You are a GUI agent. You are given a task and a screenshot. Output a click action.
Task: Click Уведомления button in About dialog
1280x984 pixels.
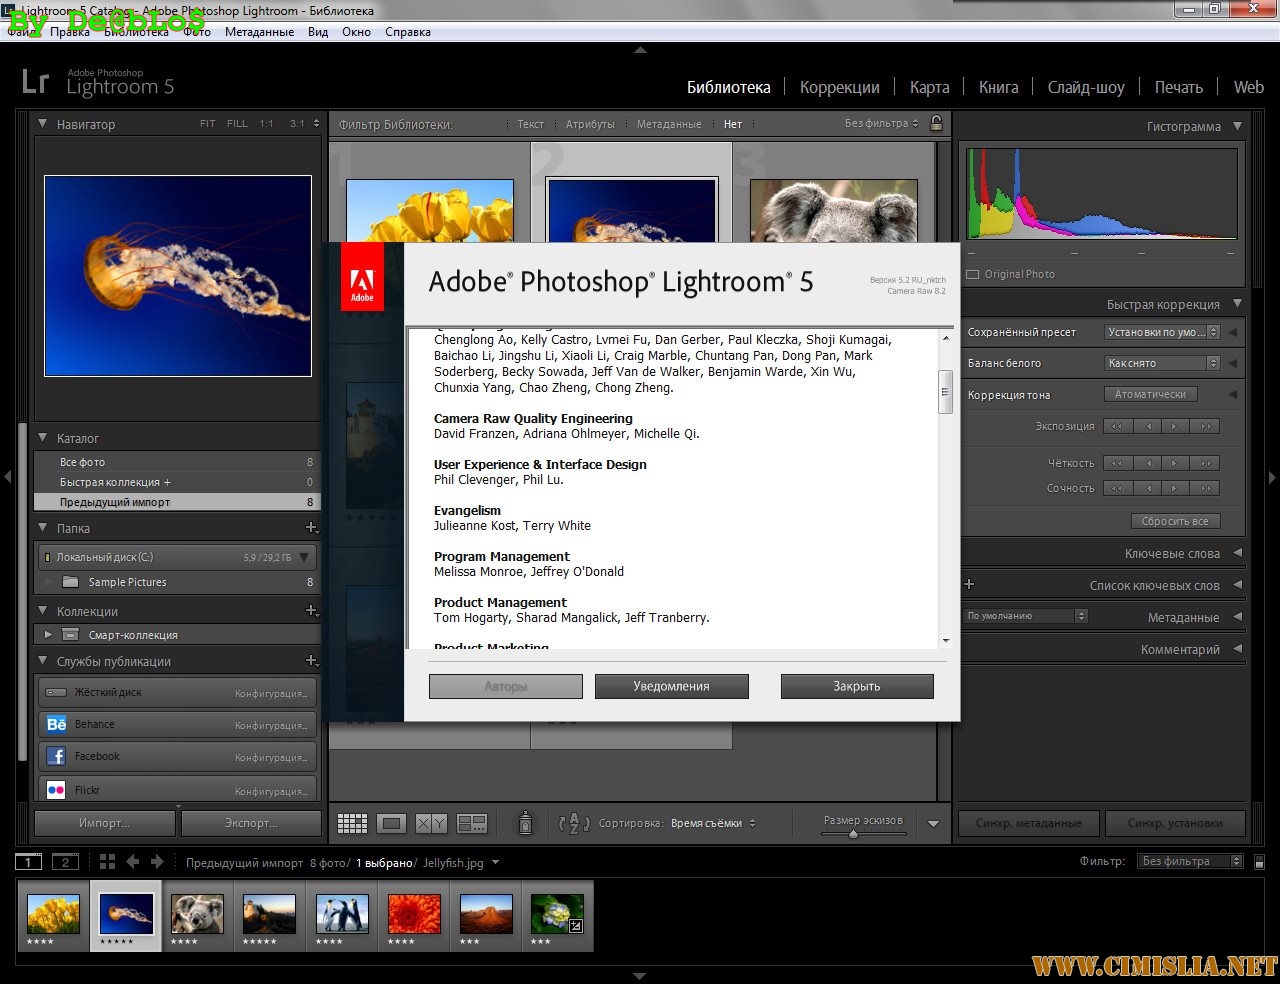pos(671,686)
